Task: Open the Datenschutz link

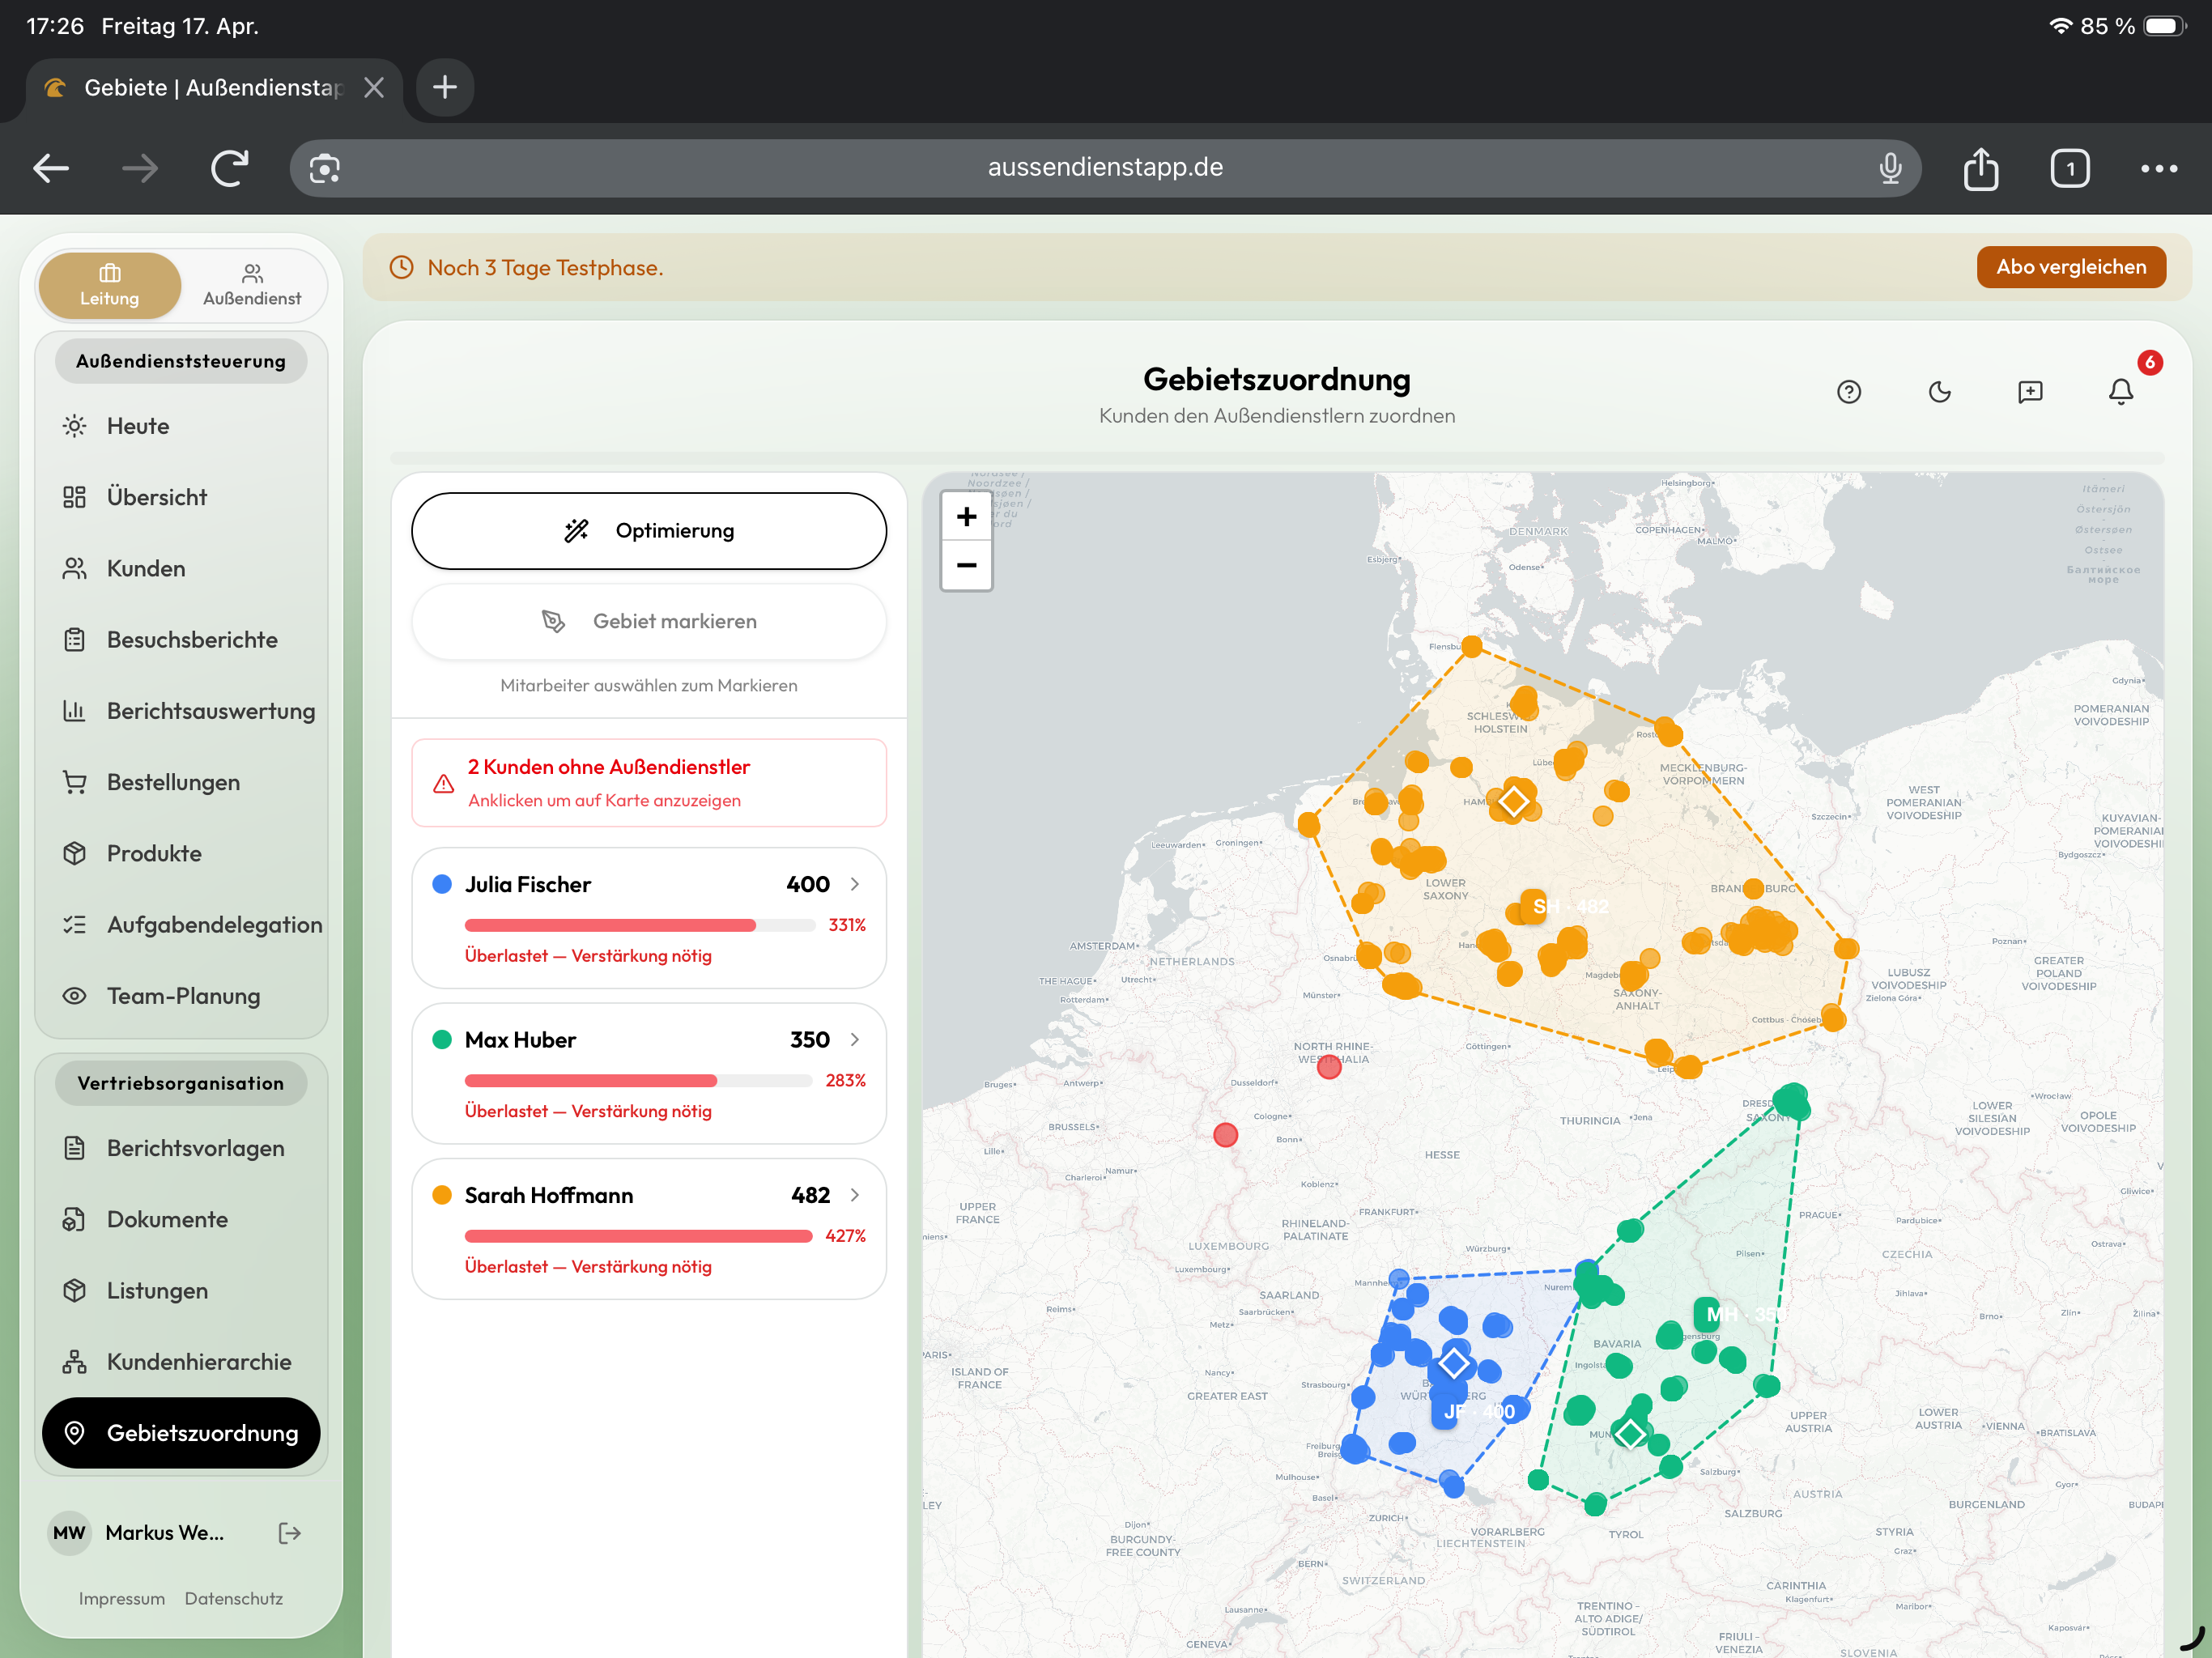Action: pyautogui.click(x=234, y=1598)
